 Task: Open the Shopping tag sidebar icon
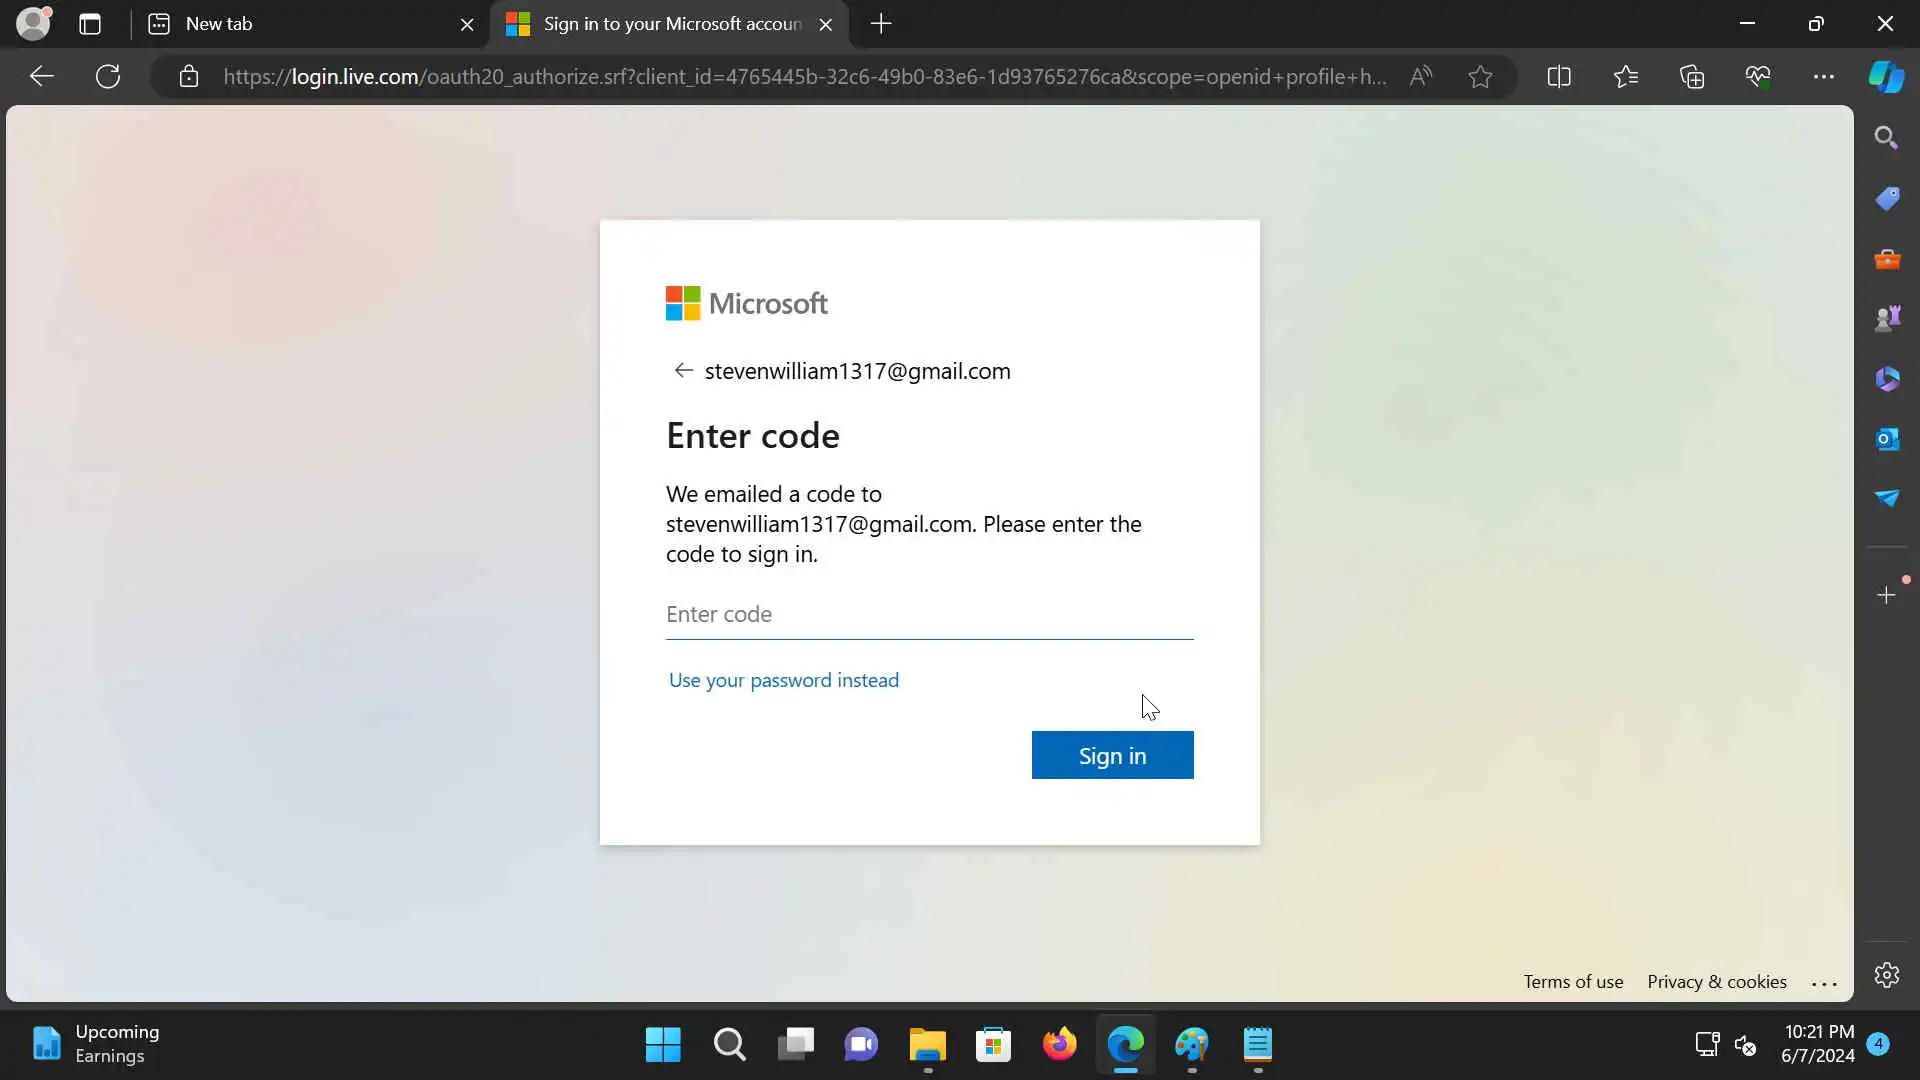pos(1886,199)
